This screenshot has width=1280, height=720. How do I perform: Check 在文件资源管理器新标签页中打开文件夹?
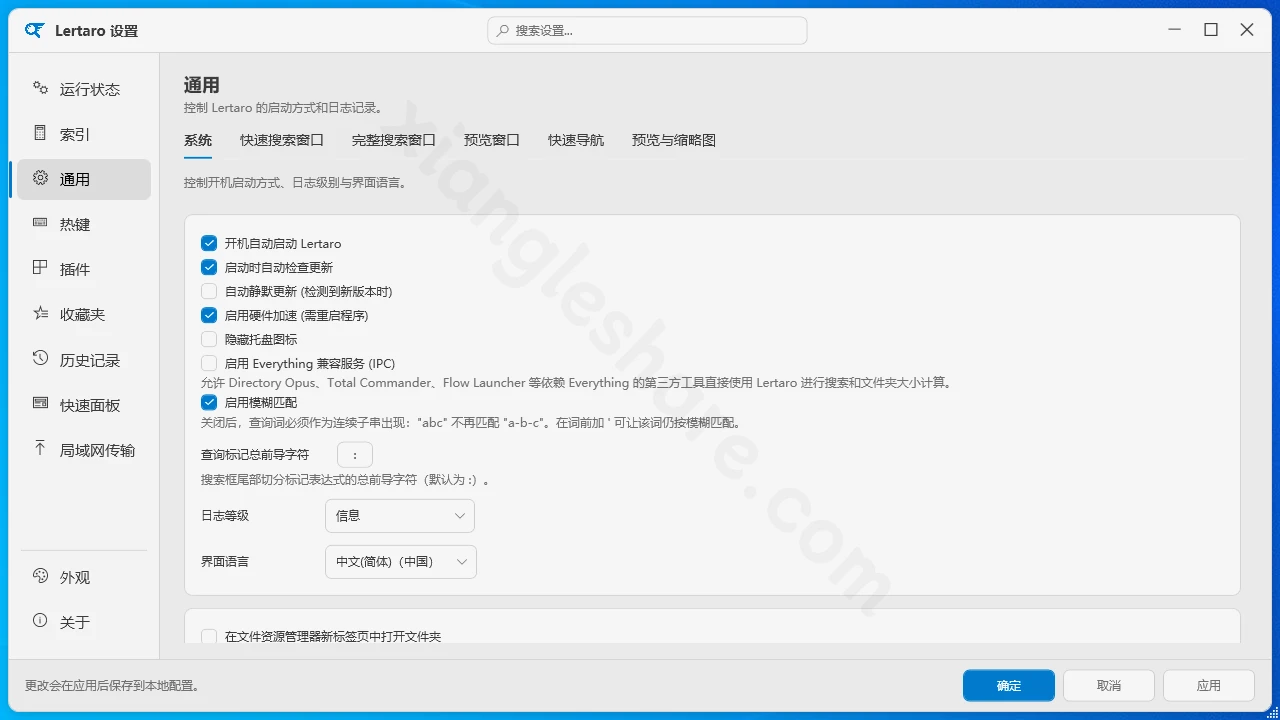coord(209,636)
